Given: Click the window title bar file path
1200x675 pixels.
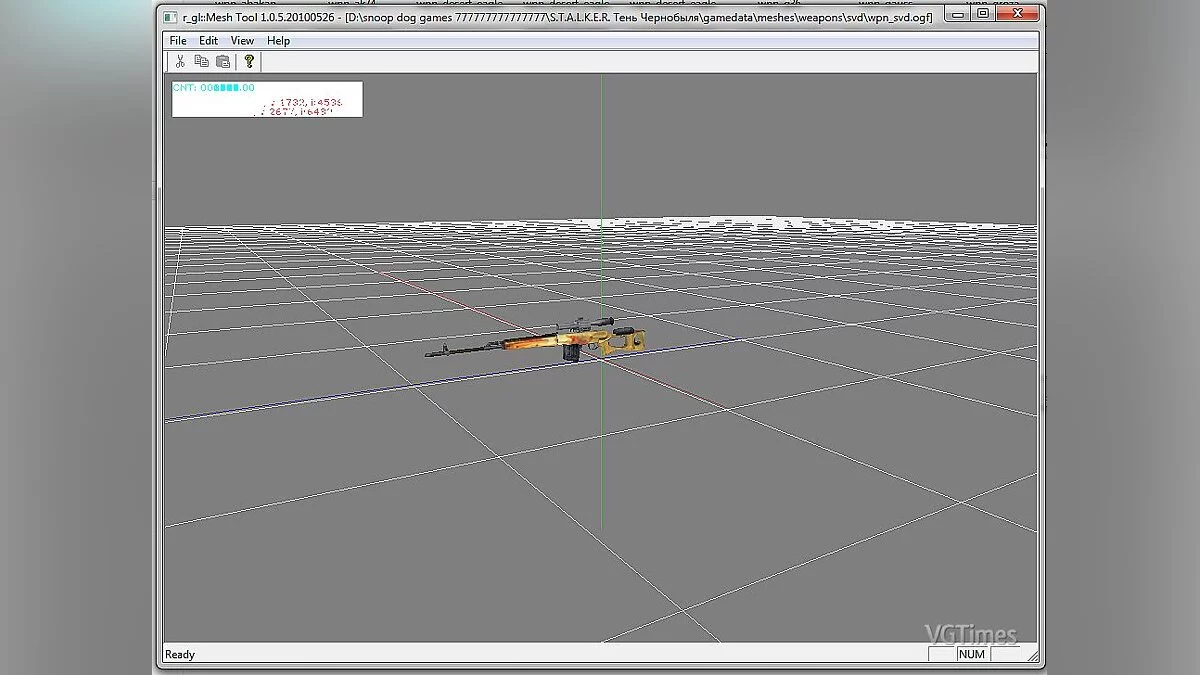Looking at the screenshot, I should 640,14.
